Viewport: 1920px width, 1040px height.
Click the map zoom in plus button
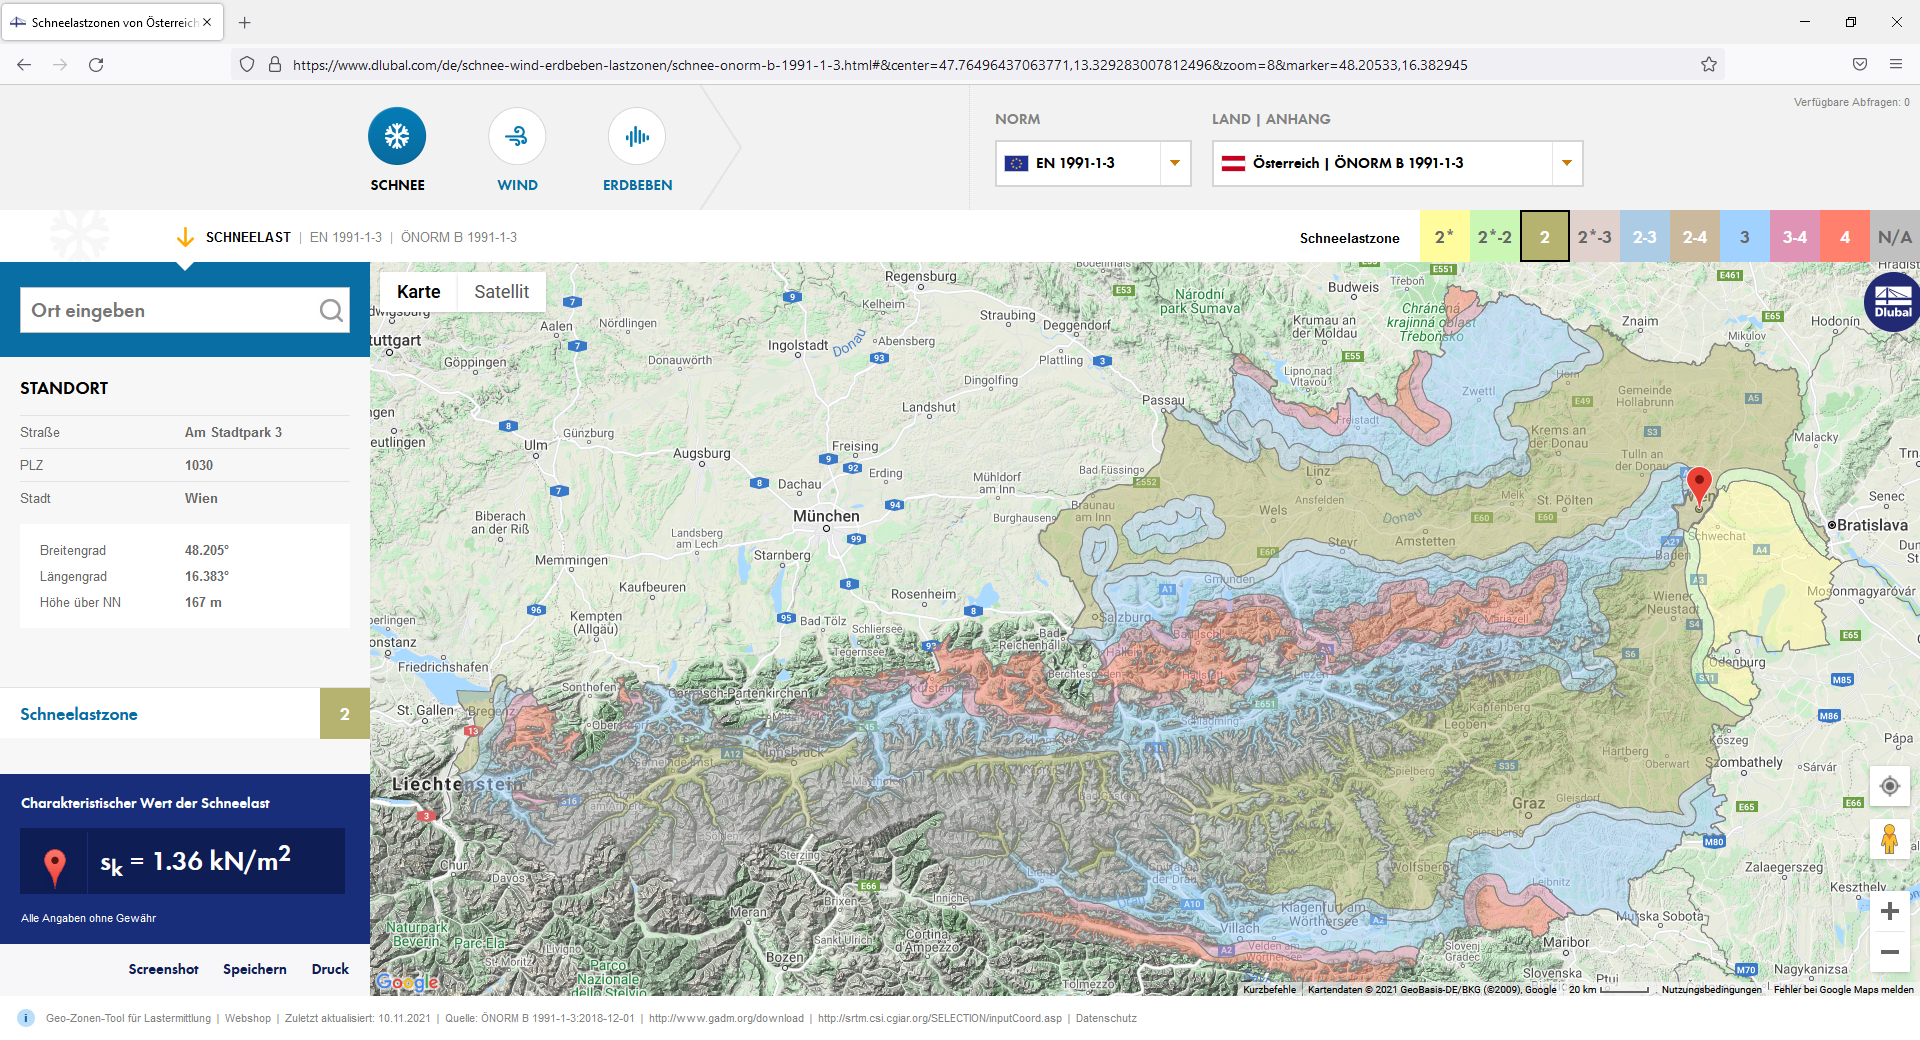[1889, 911]
